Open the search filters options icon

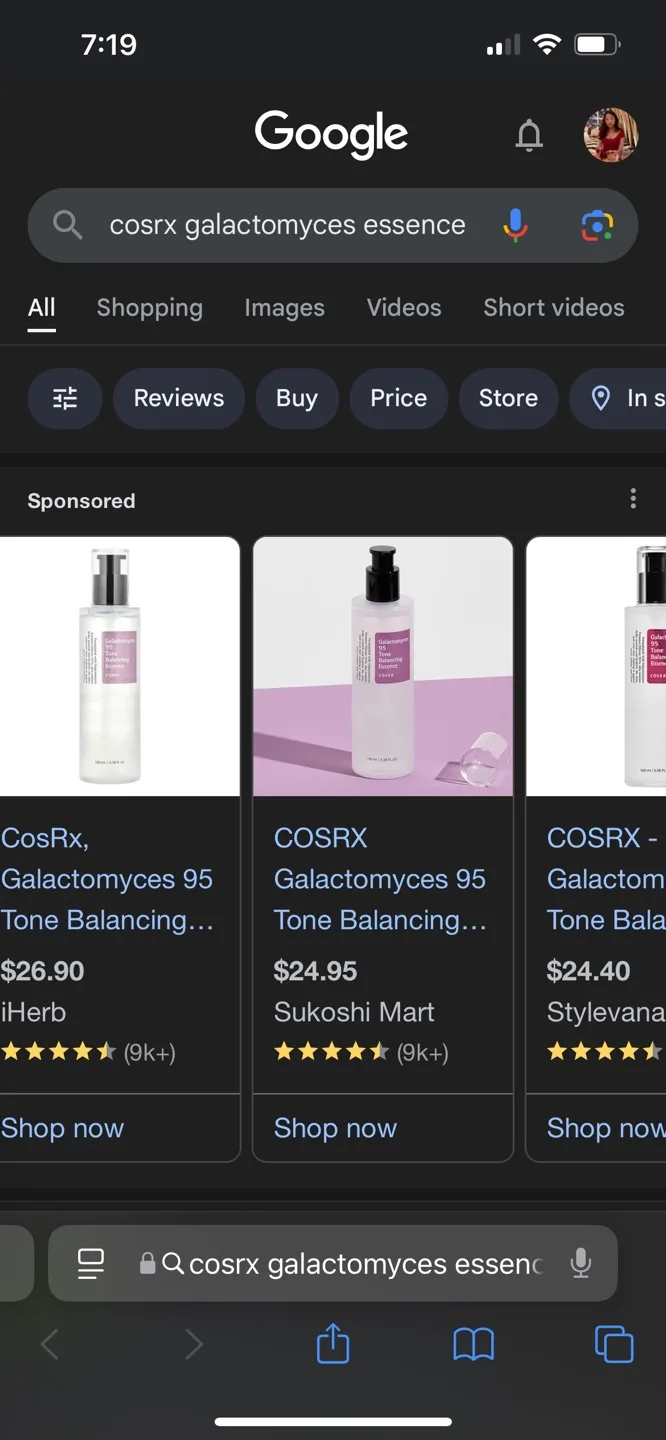64,398
